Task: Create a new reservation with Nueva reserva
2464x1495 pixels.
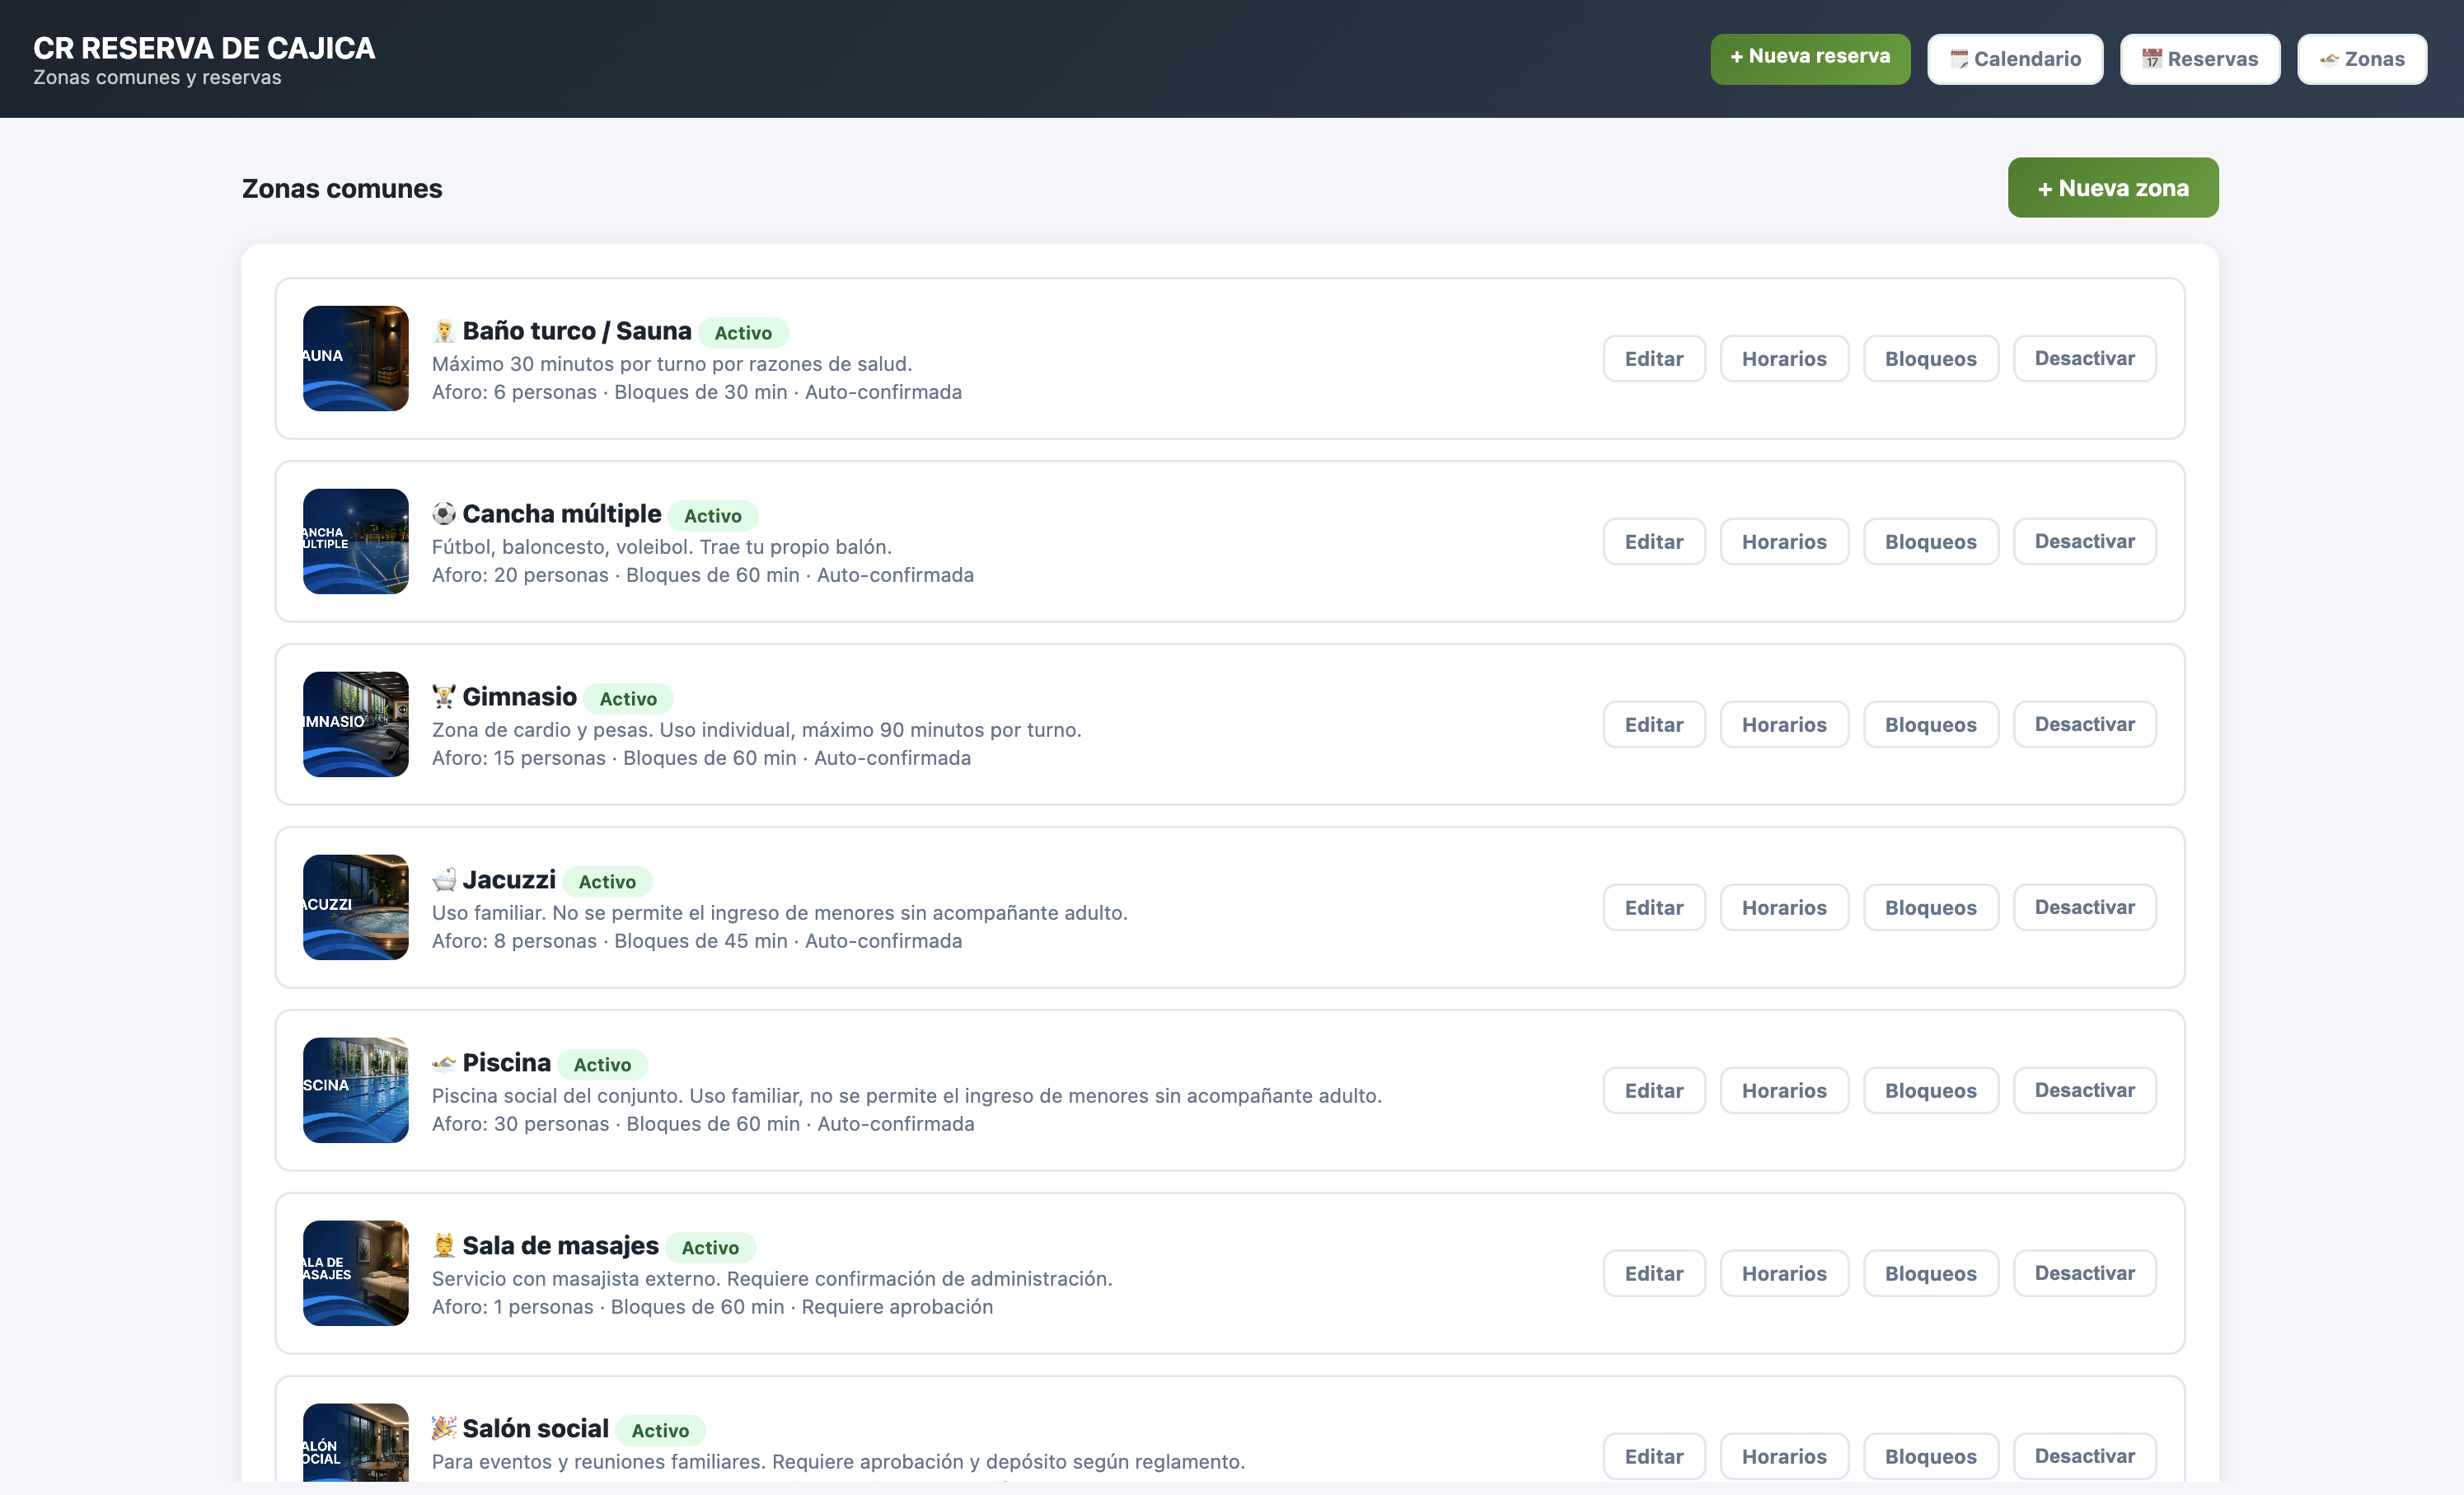Action: [1810, 58]
